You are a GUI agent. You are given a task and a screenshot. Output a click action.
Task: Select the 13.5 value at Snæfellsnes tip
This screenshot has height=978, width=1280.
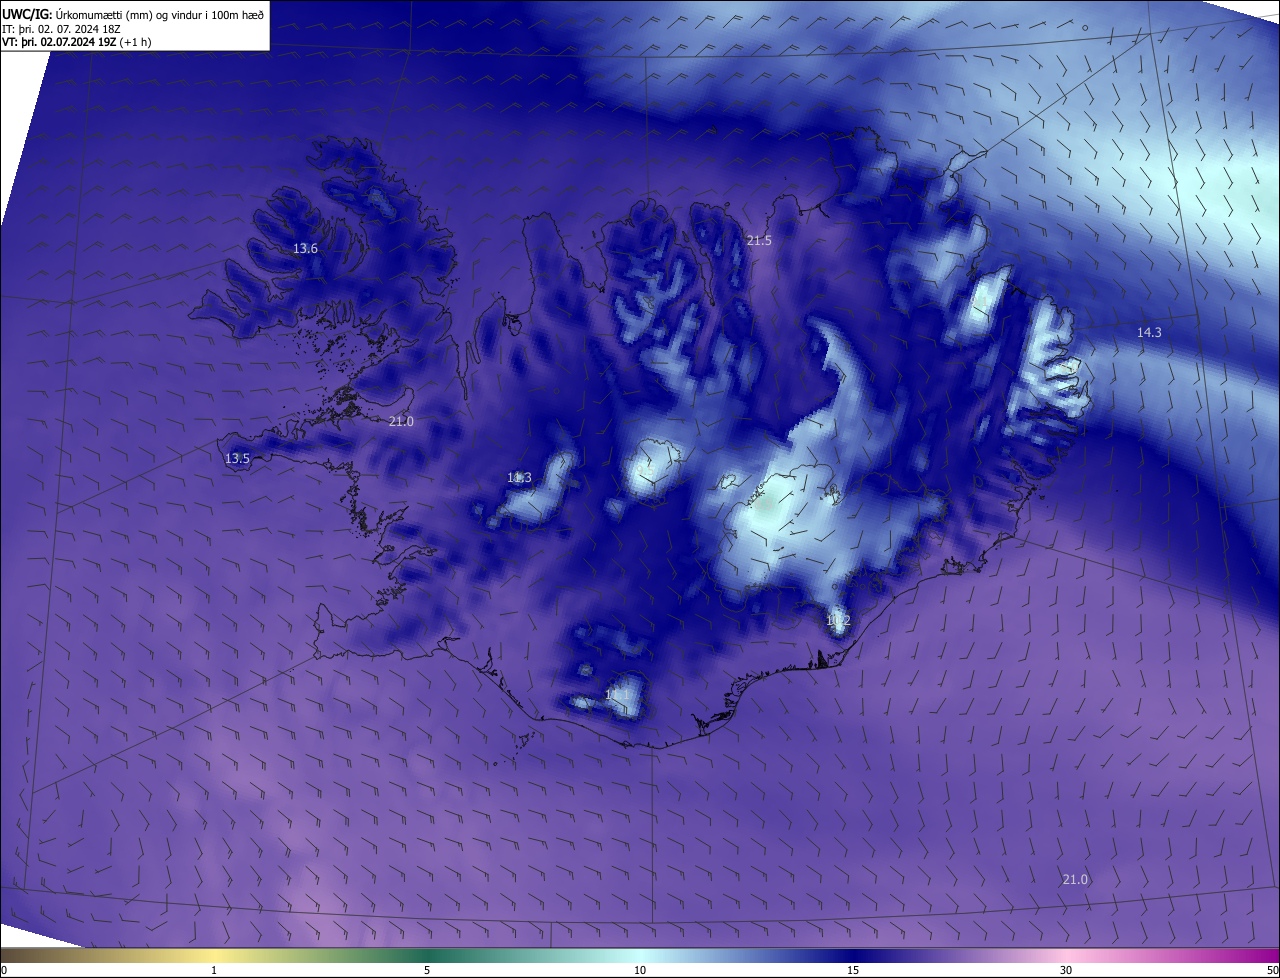tap(237, 459)
